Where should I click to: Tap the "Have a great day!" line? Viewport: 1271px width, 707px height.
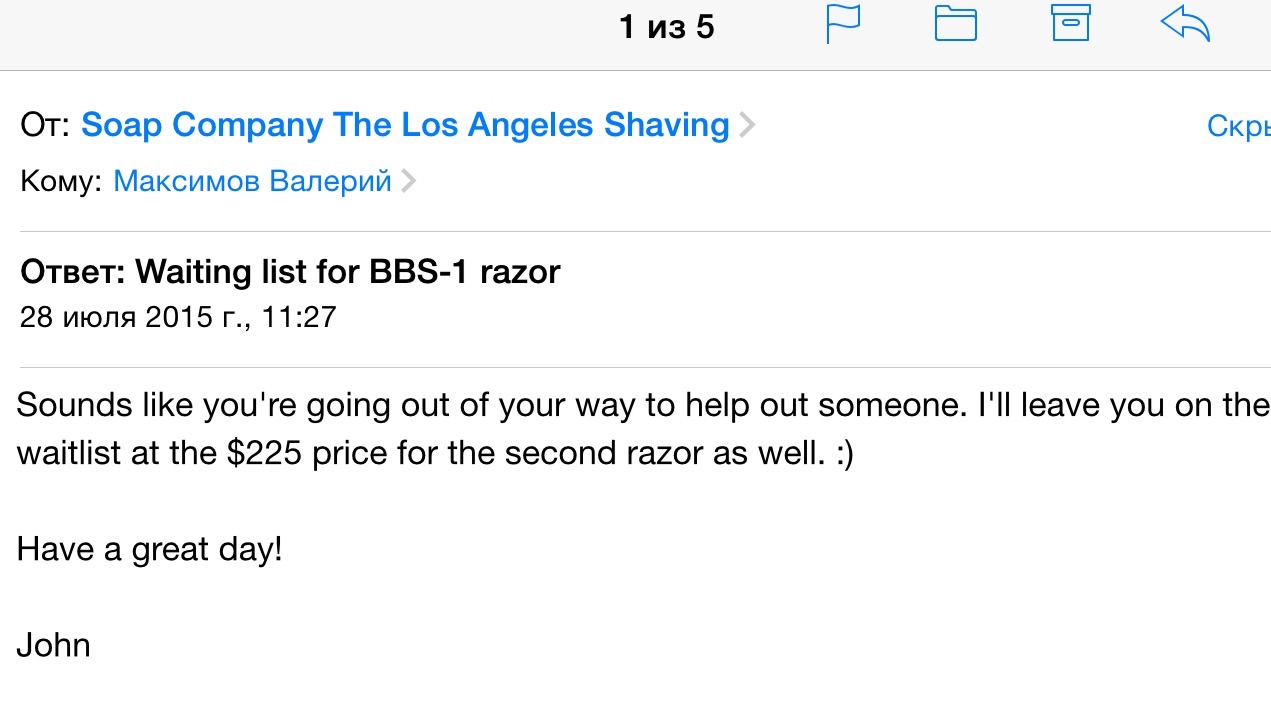[x=150, y=549]
